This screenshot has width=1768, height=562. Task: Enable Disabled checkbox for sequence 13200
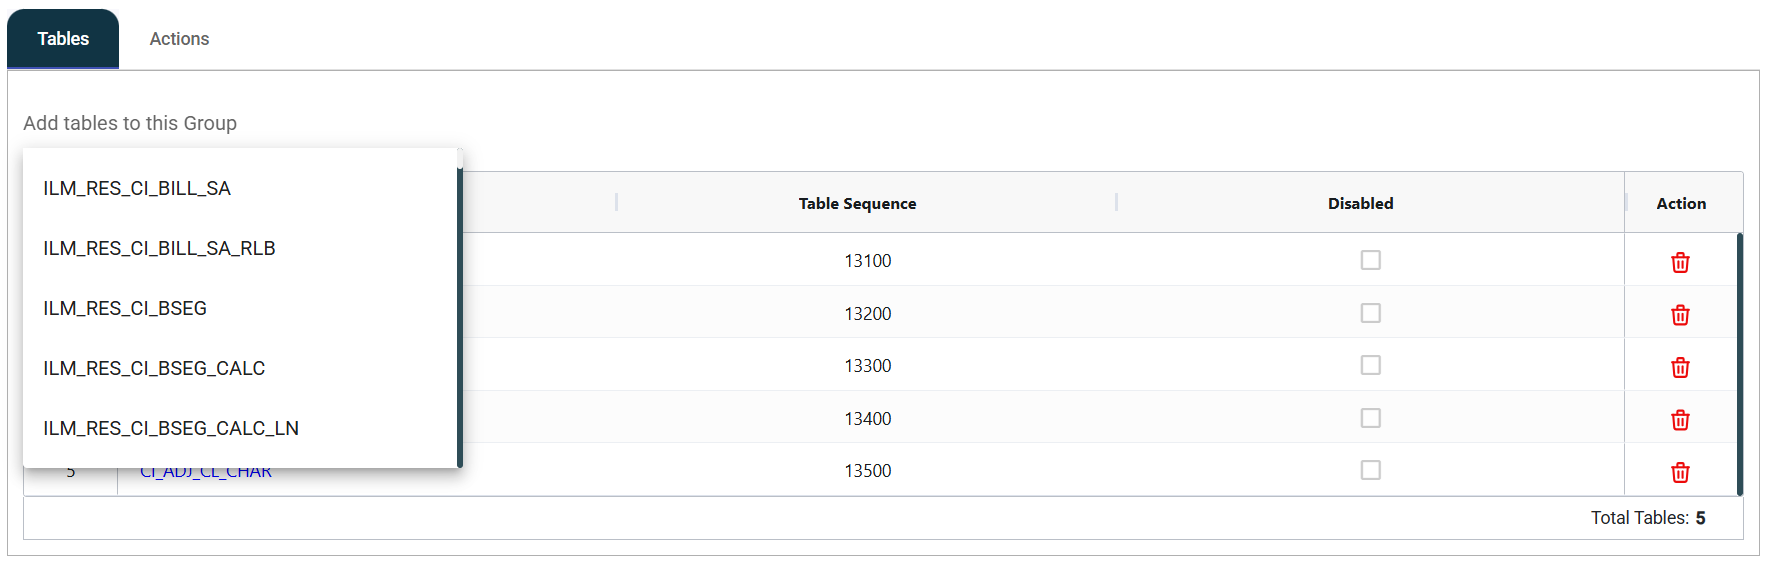(x=1370, y=313)
